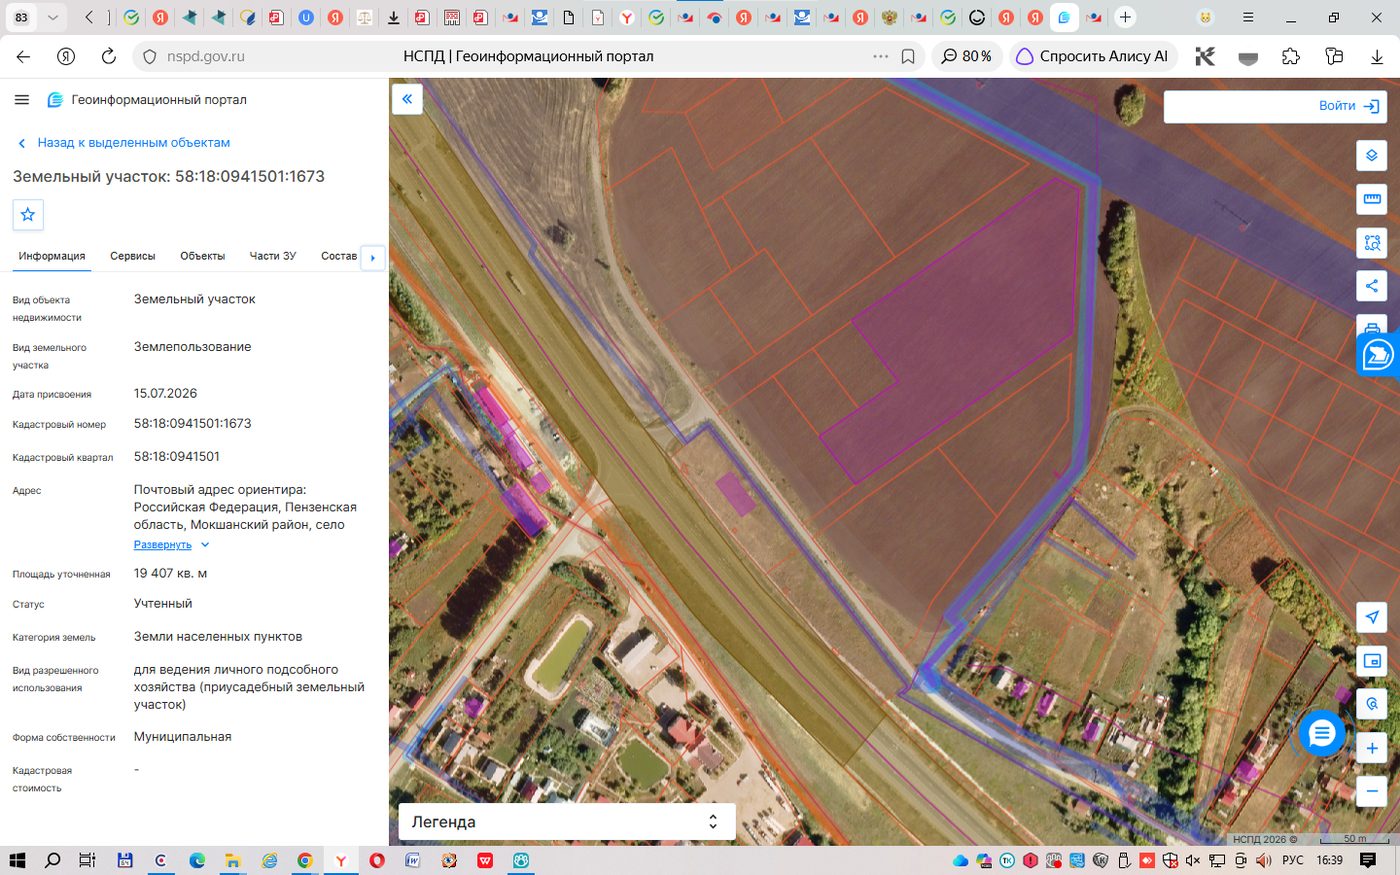Click the date value 15.07.2026
1400x875 pixels.
166,394
